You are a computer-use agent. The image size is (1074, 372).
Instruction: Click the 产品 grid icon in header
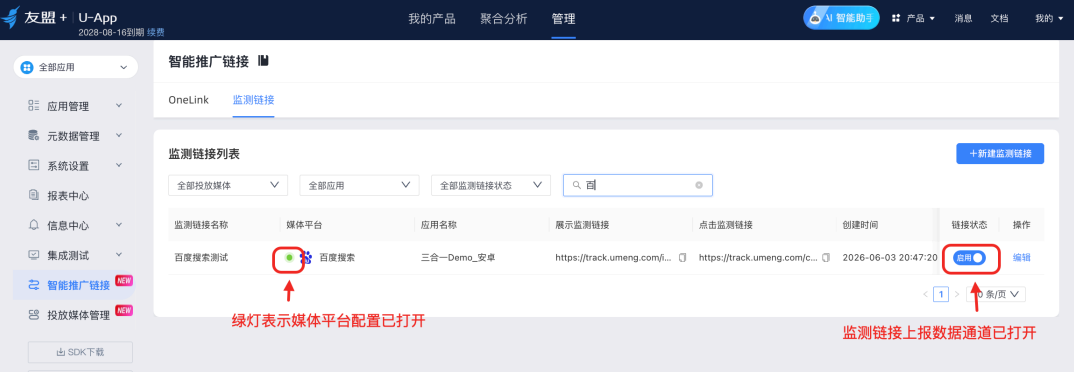pyautogui.click(x=896, y=18)
